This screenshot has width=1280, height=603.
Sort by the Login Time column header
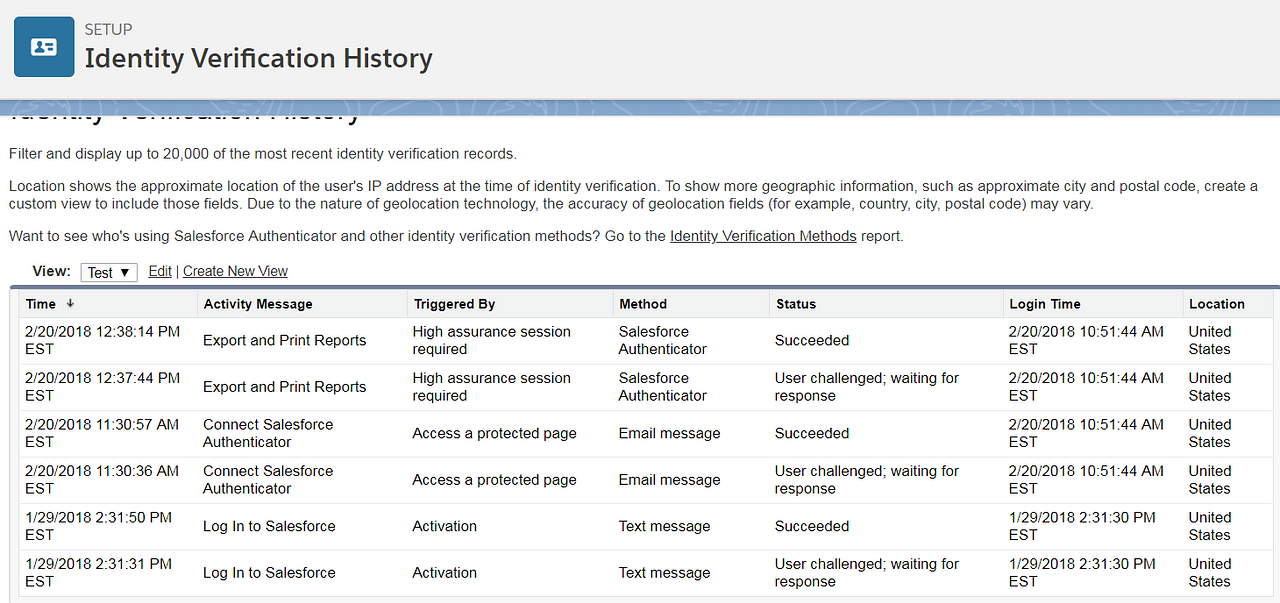click(1045, 304)
